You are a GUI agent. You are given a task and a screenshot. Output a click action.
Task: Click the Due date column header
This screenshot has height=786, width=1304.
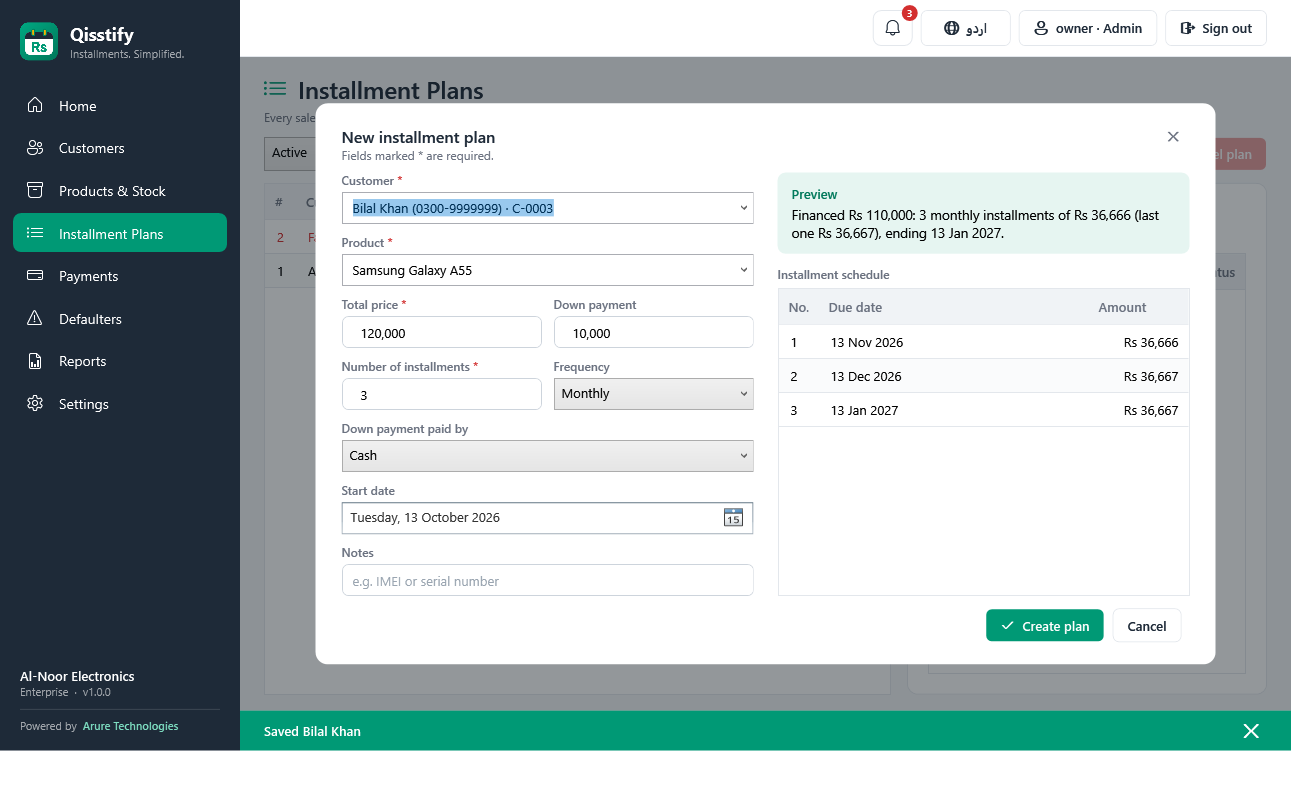click(855, 307)
